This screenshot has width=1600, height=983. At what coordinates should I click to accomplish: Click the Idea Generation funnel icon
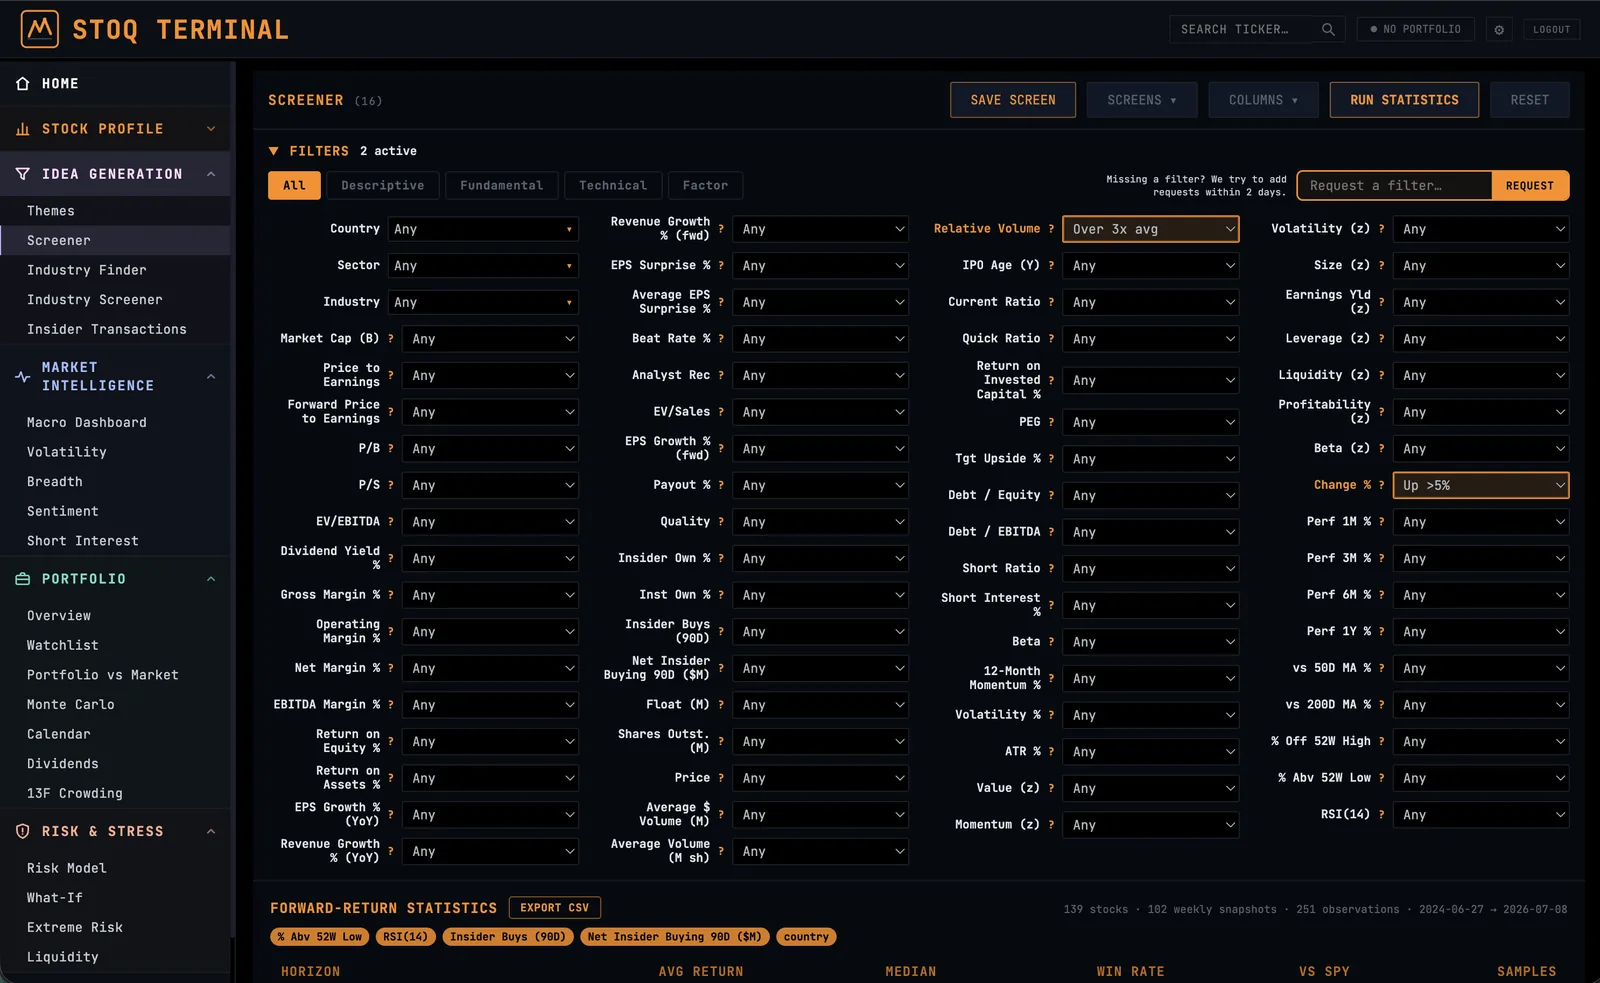(x=23, y=174)
